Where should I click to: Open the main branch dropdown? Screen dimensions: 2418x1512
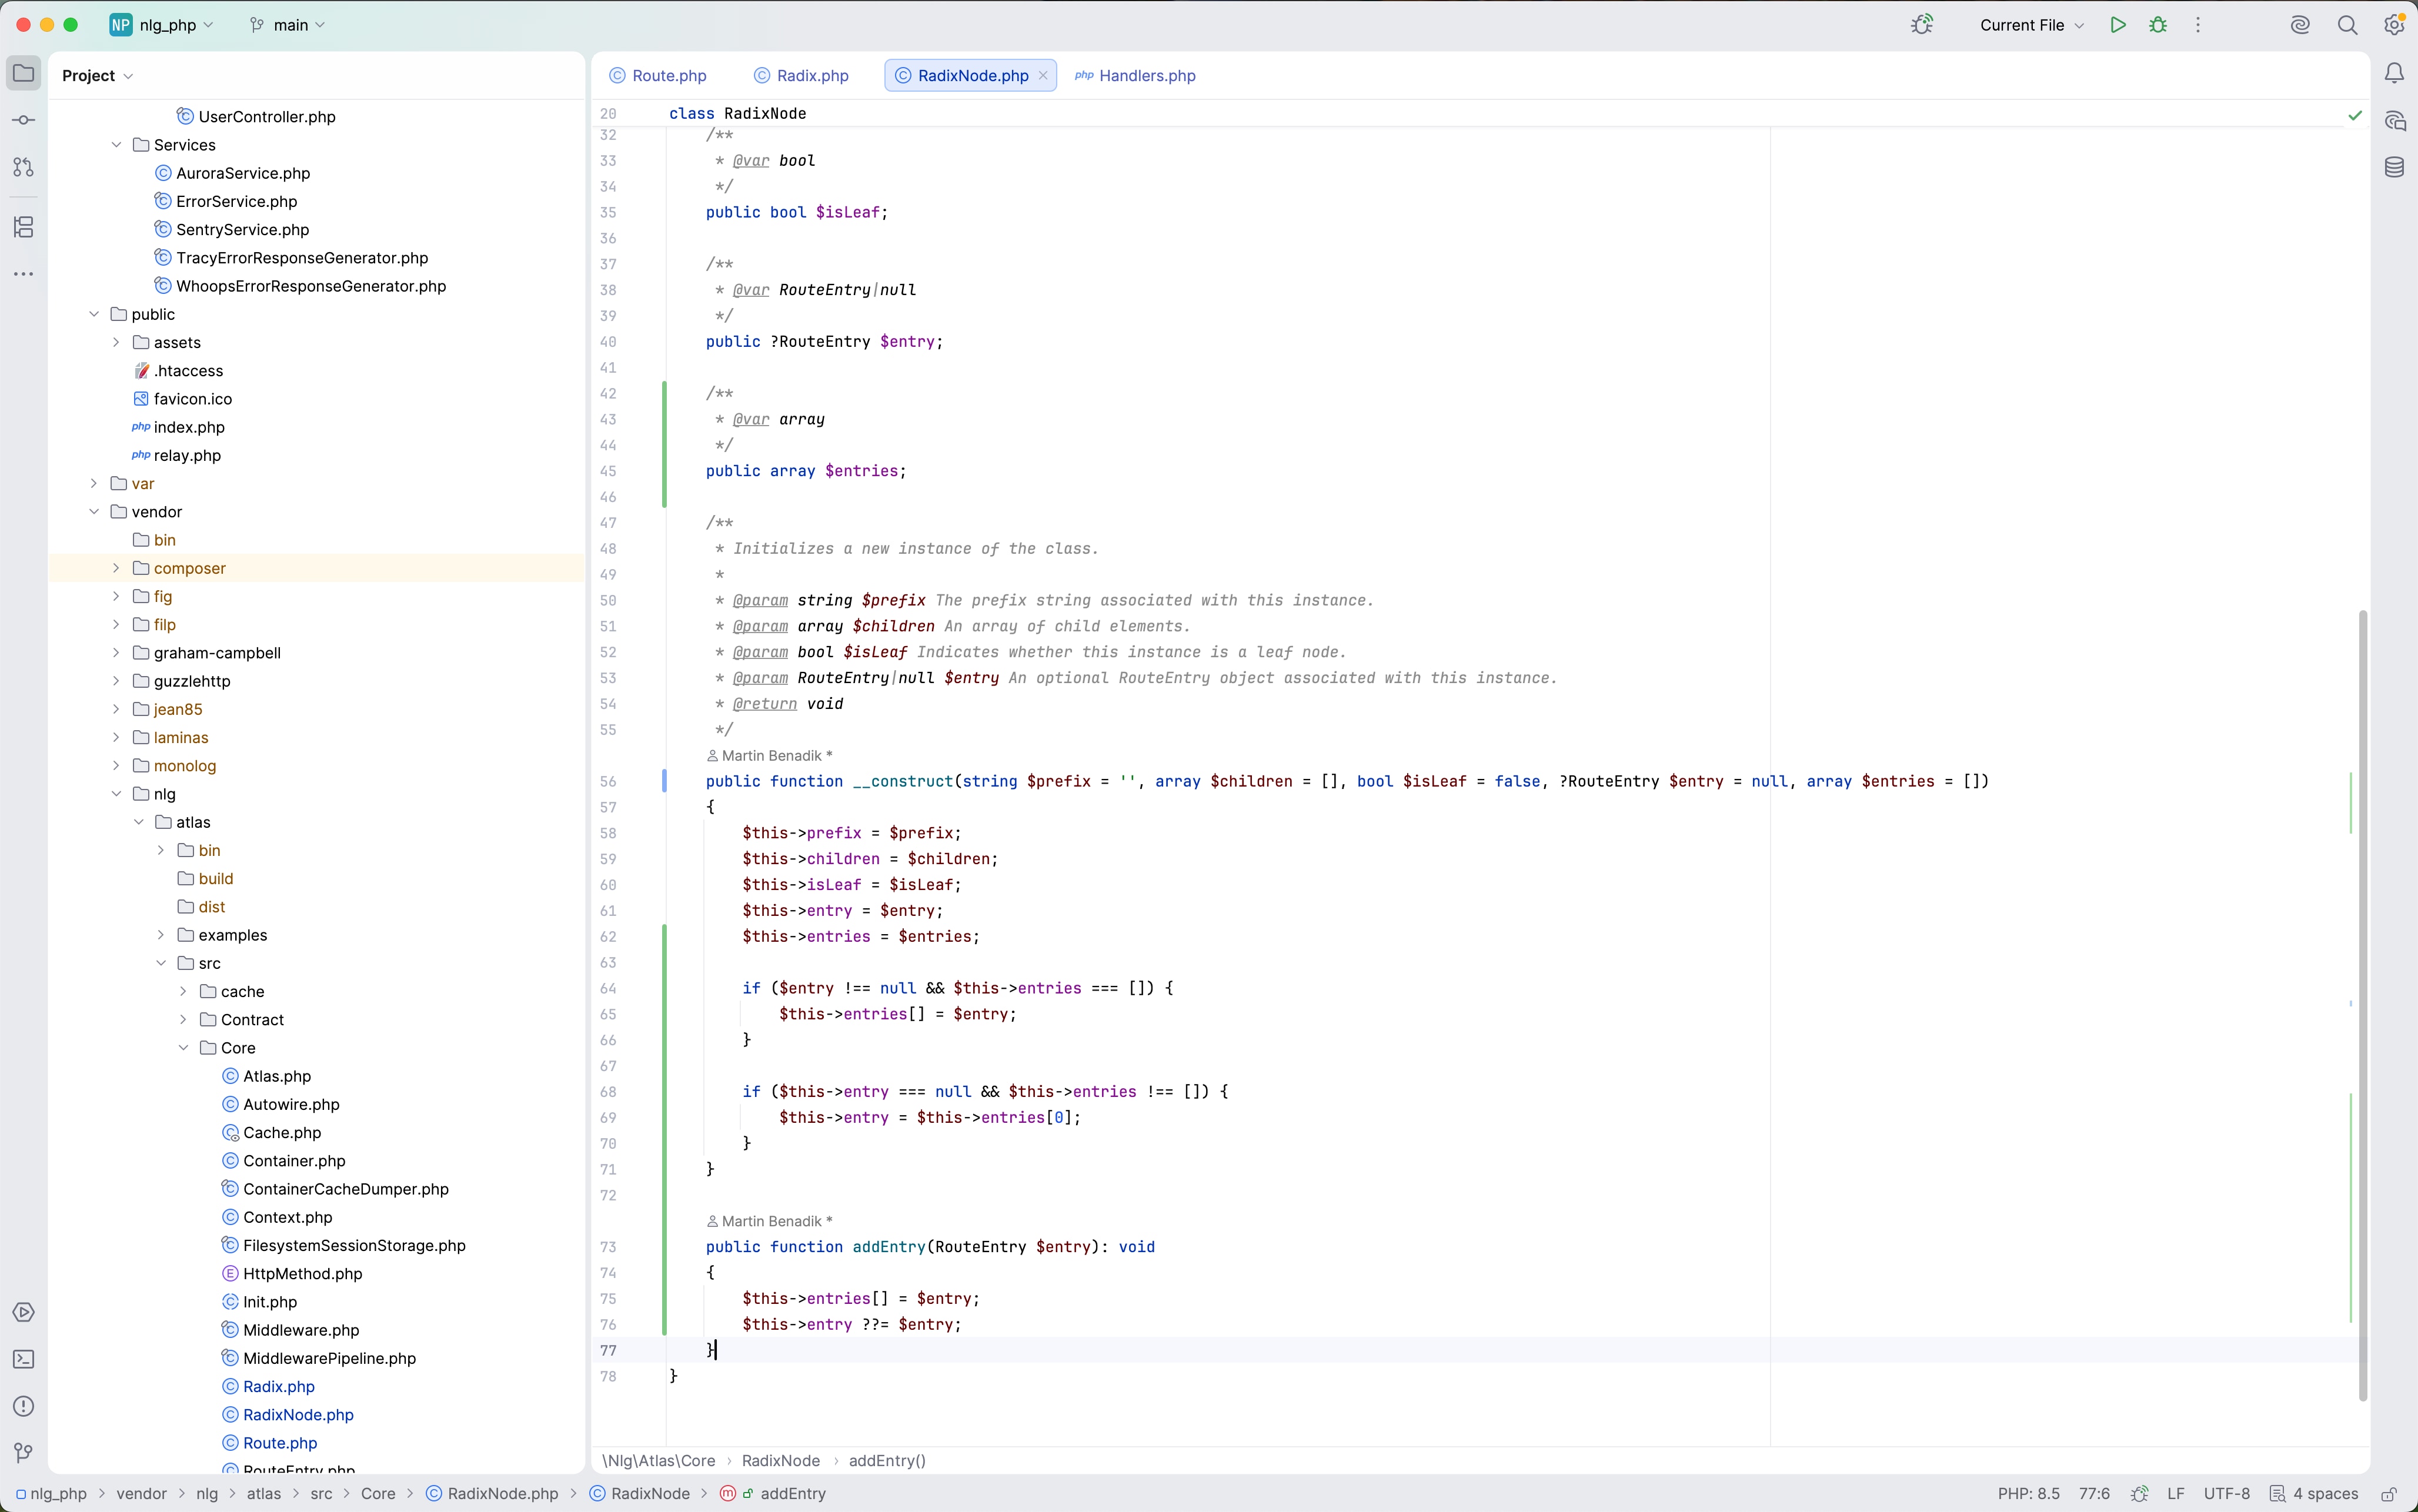[x=288, y=25]
